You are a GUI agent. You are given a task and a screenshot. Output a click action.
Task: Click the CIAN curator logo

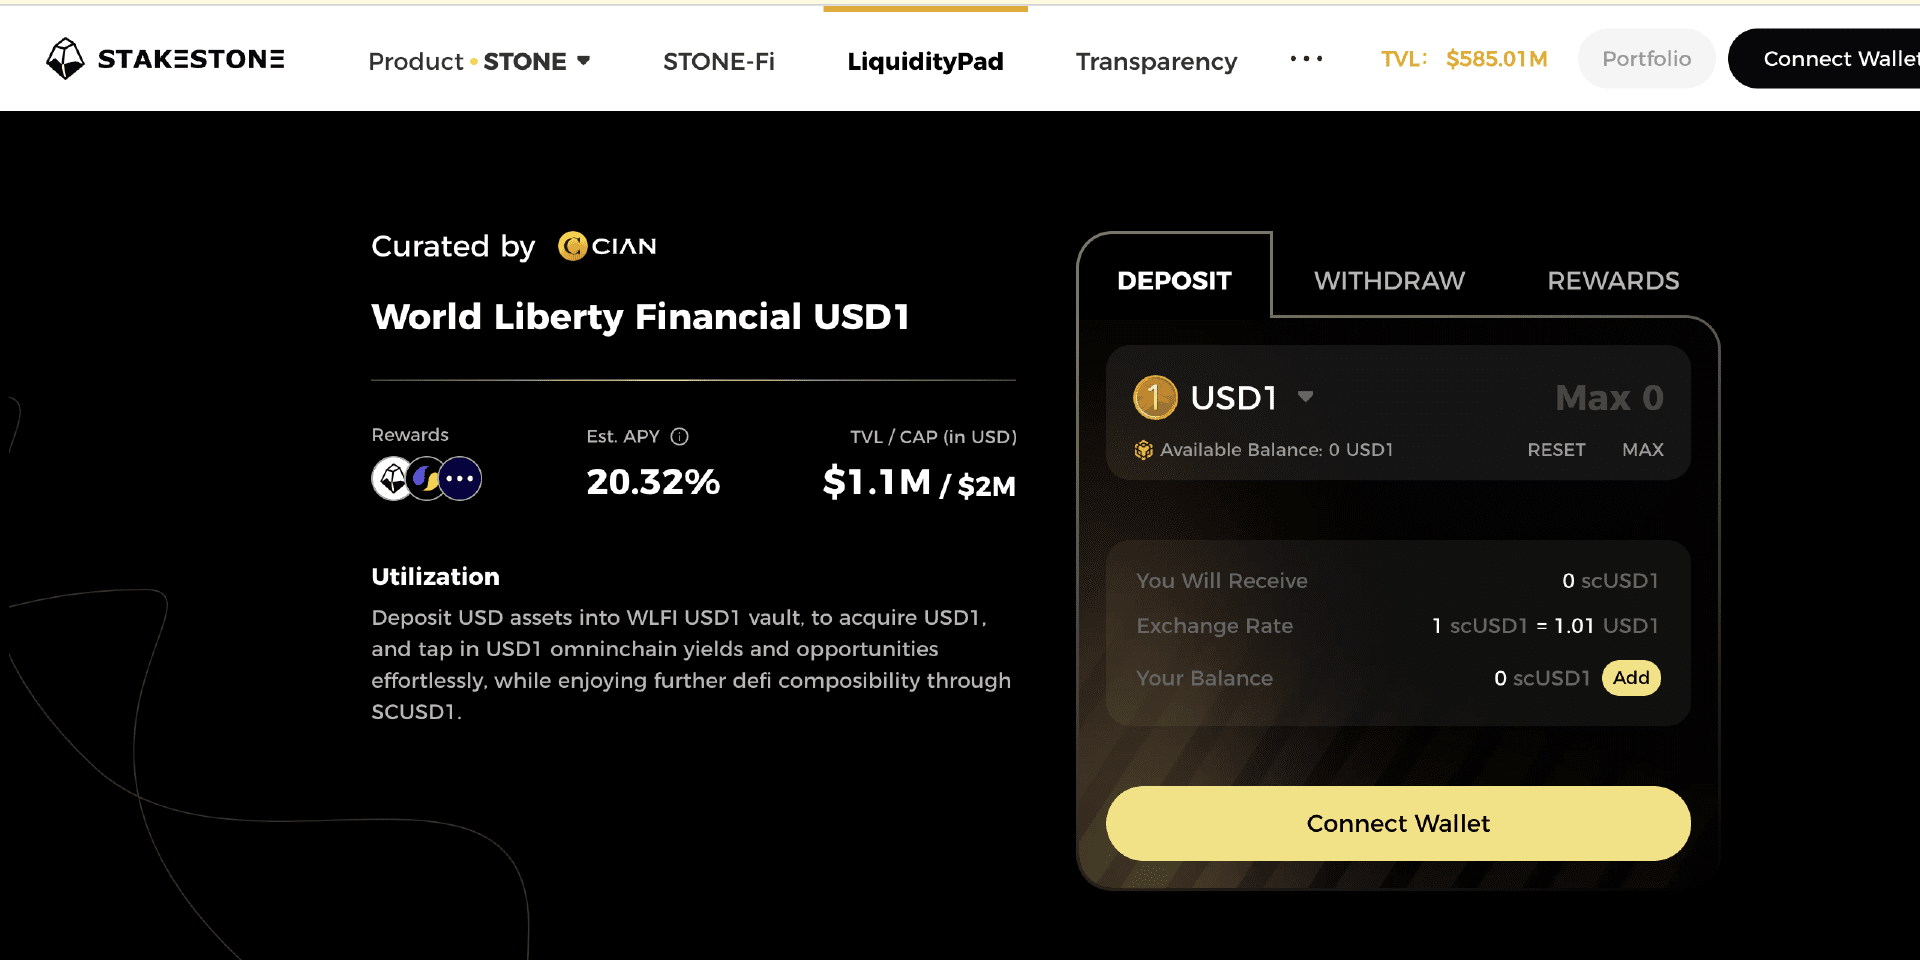[607, 246]
